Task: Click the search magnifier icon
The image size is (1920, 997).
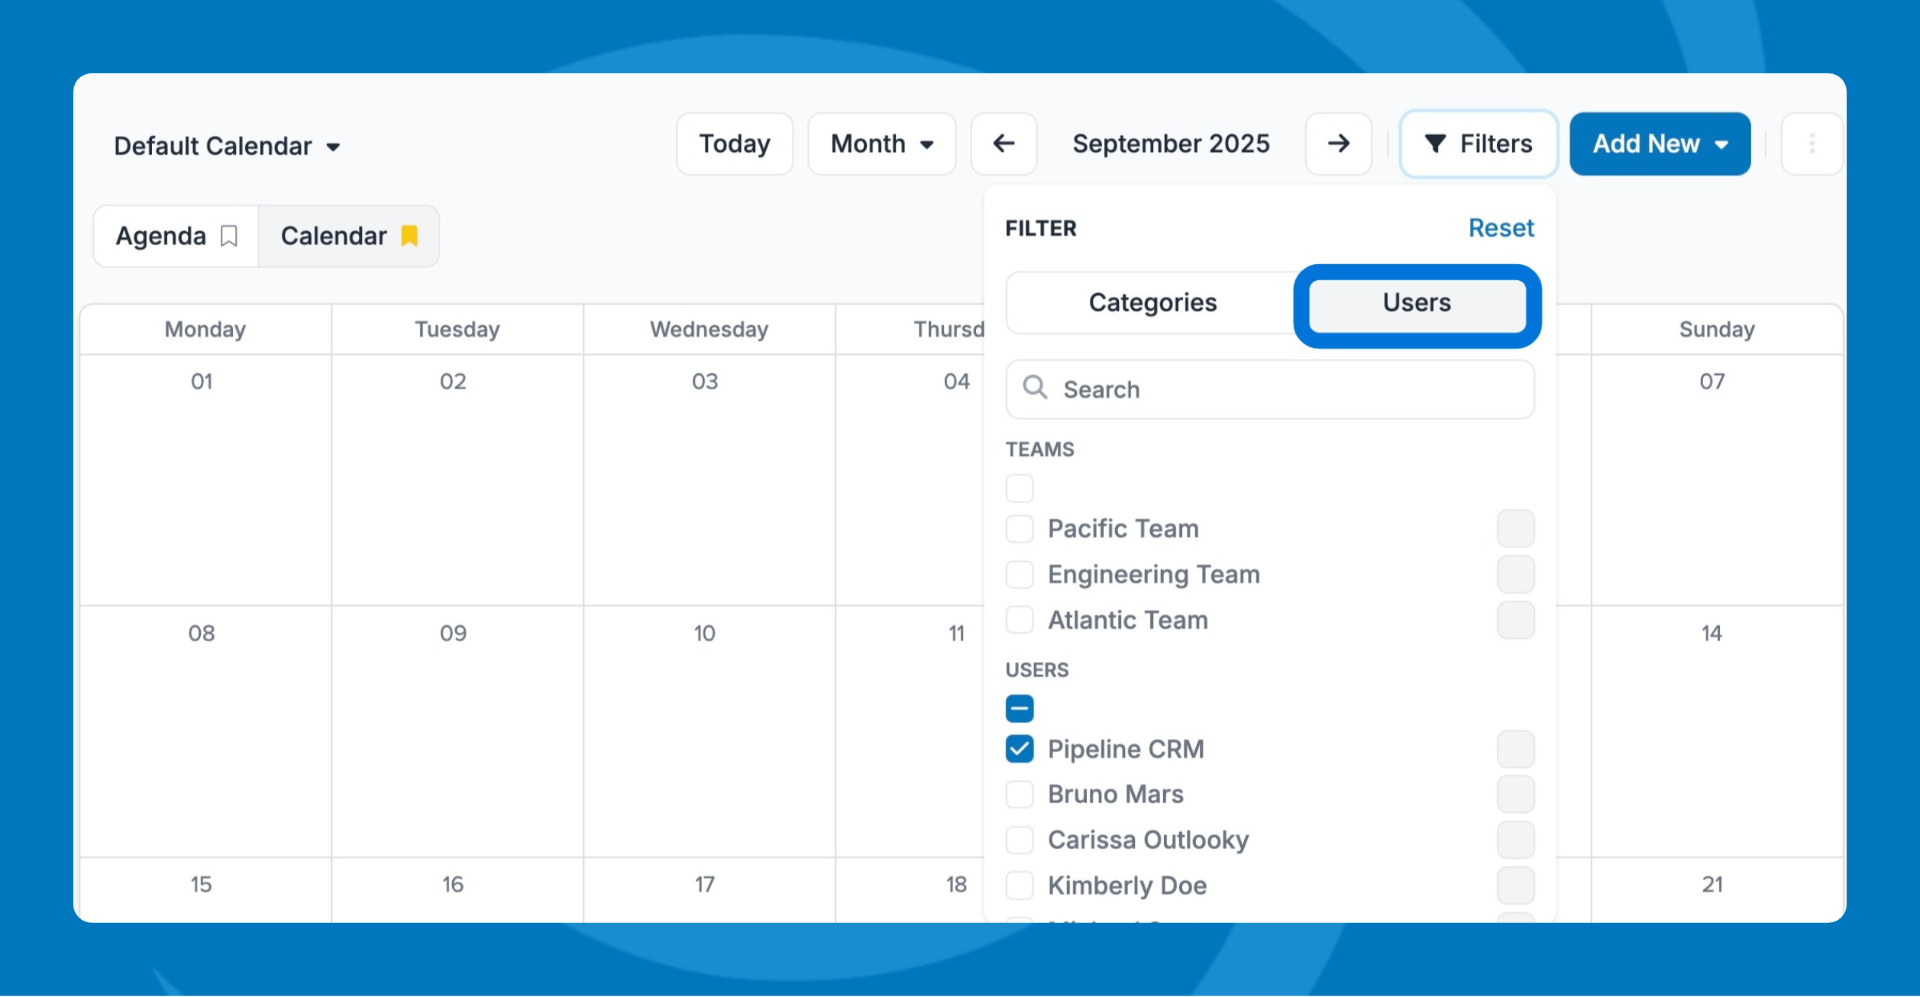Action: click(1035, 388)
